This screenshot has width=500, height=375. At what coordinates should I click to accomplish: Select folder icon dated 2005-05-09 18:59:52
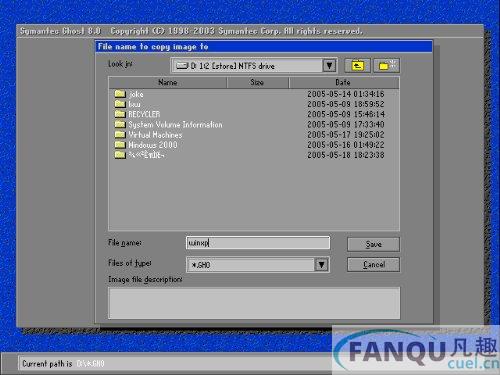pos(120,104)
